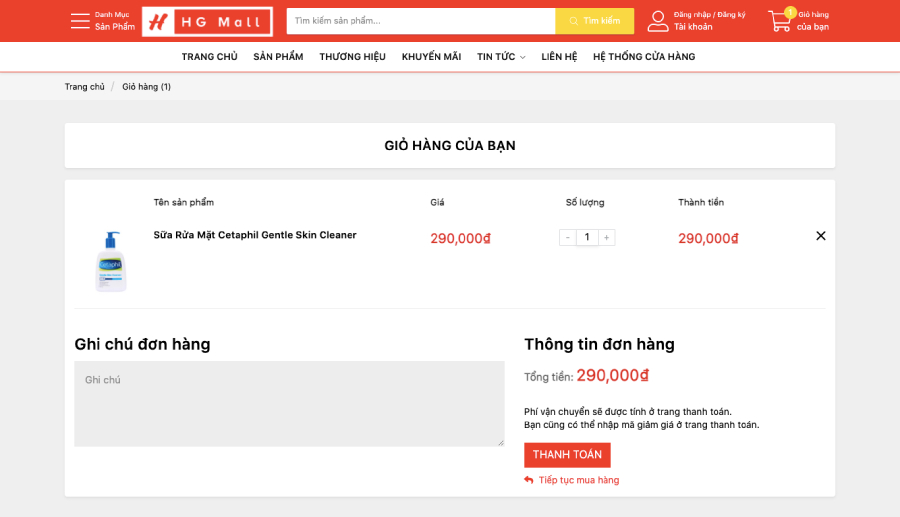Click Trang chủ breadcrumb link

click(x=84, y=87)
